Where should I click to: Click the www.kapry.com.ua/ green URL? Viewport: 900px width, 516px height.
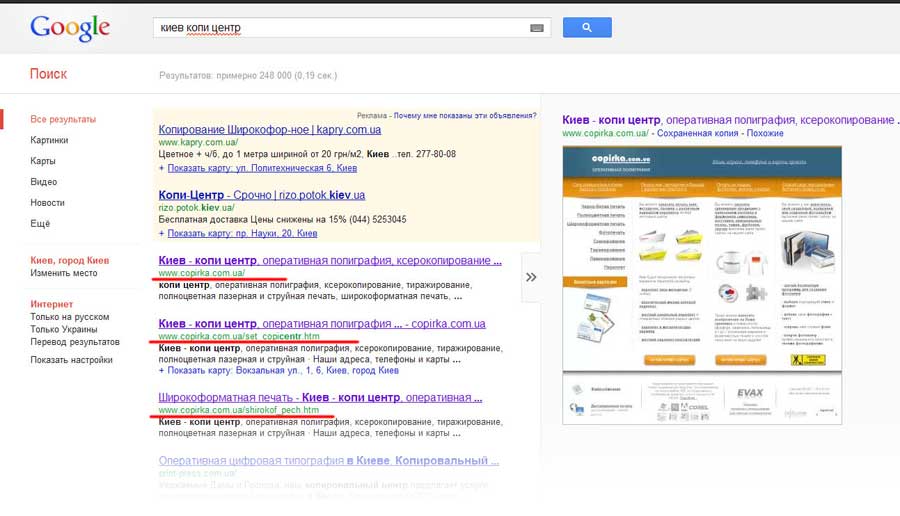(x=198, y=142)
